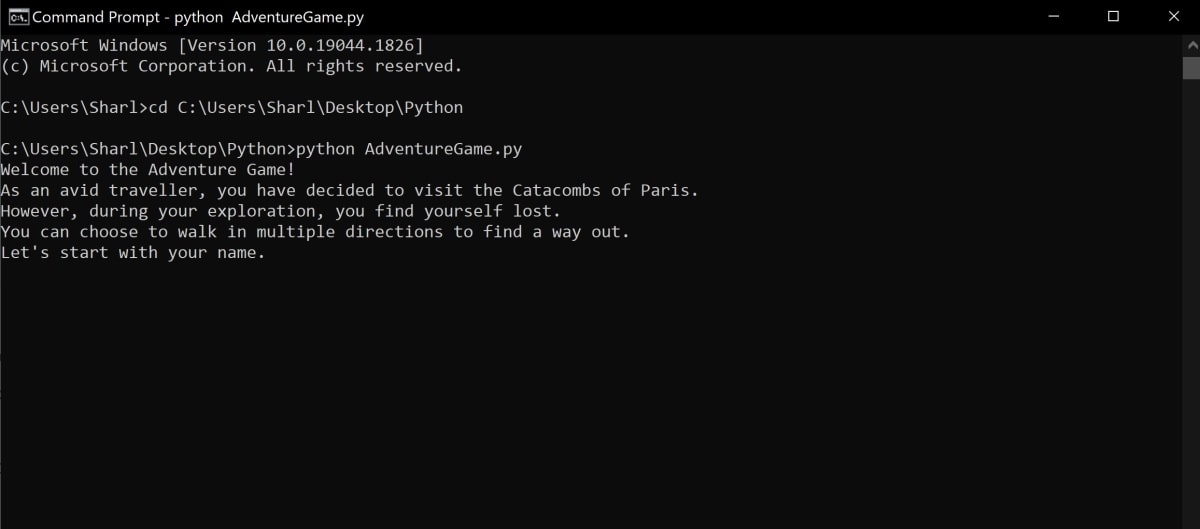Click the 'However, during your exploration' line
This screenshot has height=529, width=1200.
pyautogui.click(x=281, y=211)
